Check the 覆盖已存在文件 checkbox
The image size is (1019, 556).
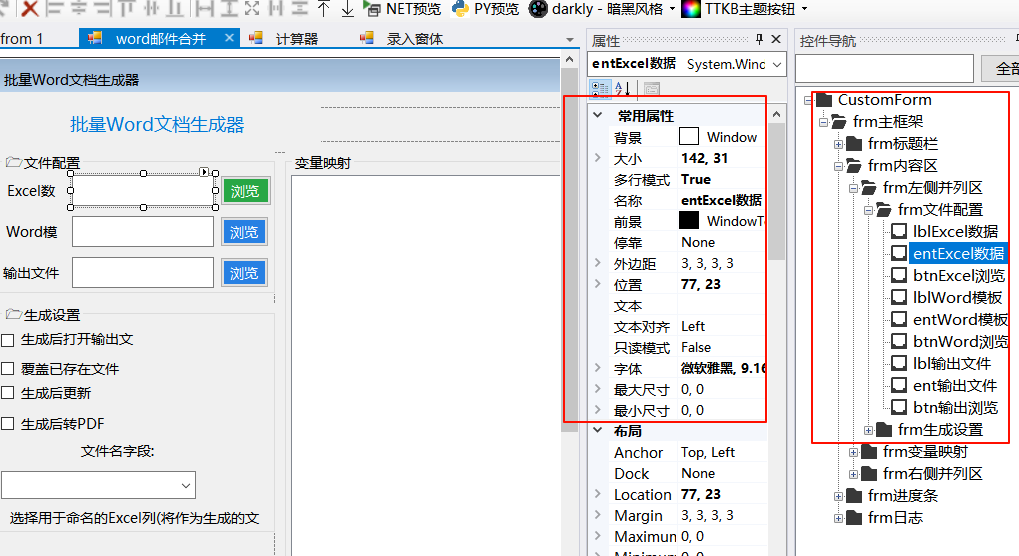tap(8, 368)
